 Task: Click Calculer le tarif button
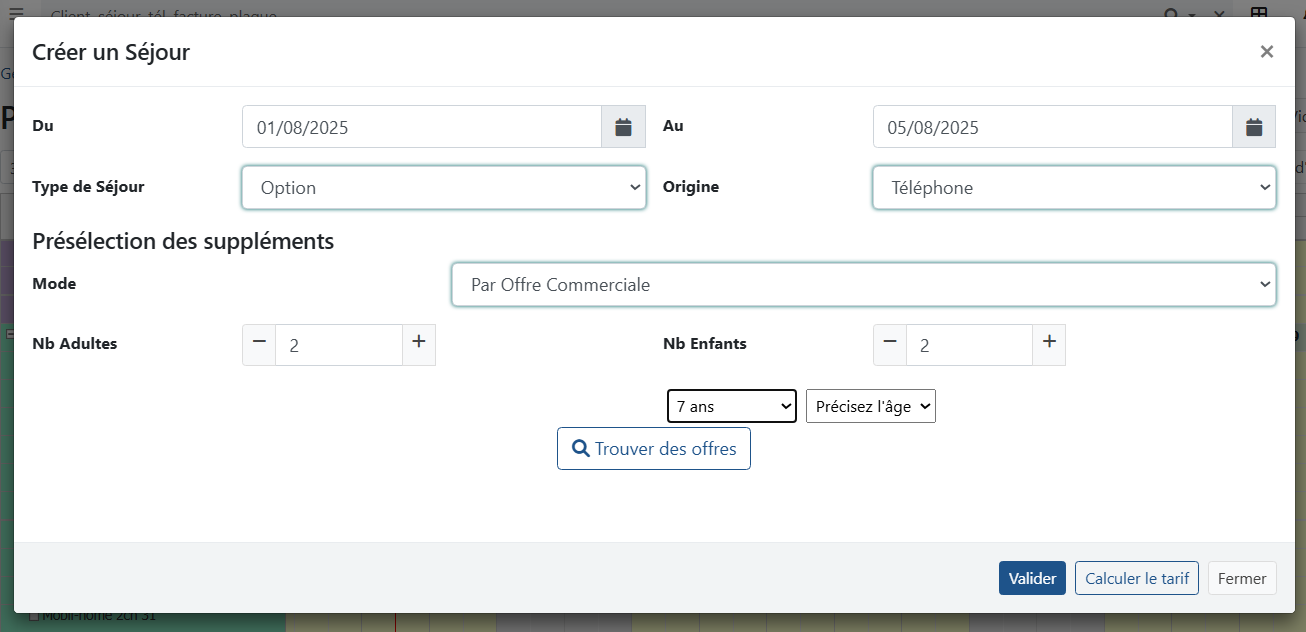[x=1136, y=578]
